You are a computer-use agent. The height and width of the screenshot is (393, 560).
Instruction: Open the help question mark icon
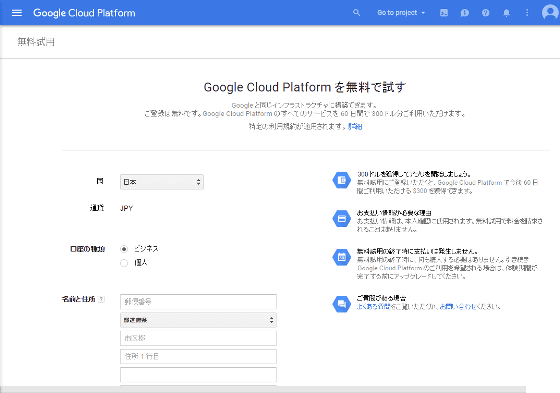(x=485, y=13)
